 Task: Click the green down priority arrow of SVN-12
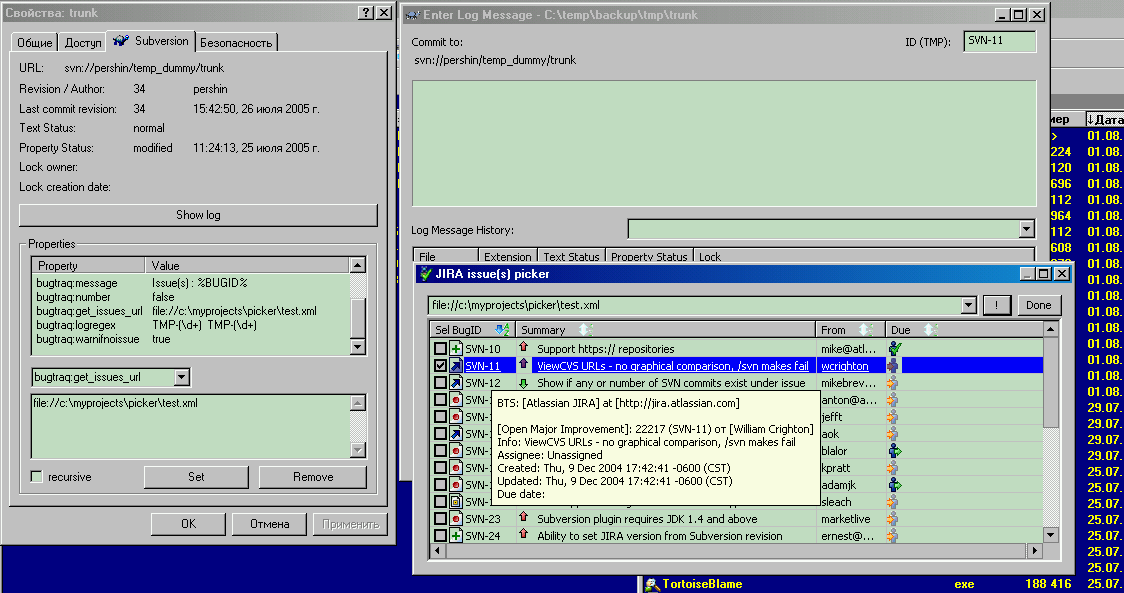(x=523, y=383)
